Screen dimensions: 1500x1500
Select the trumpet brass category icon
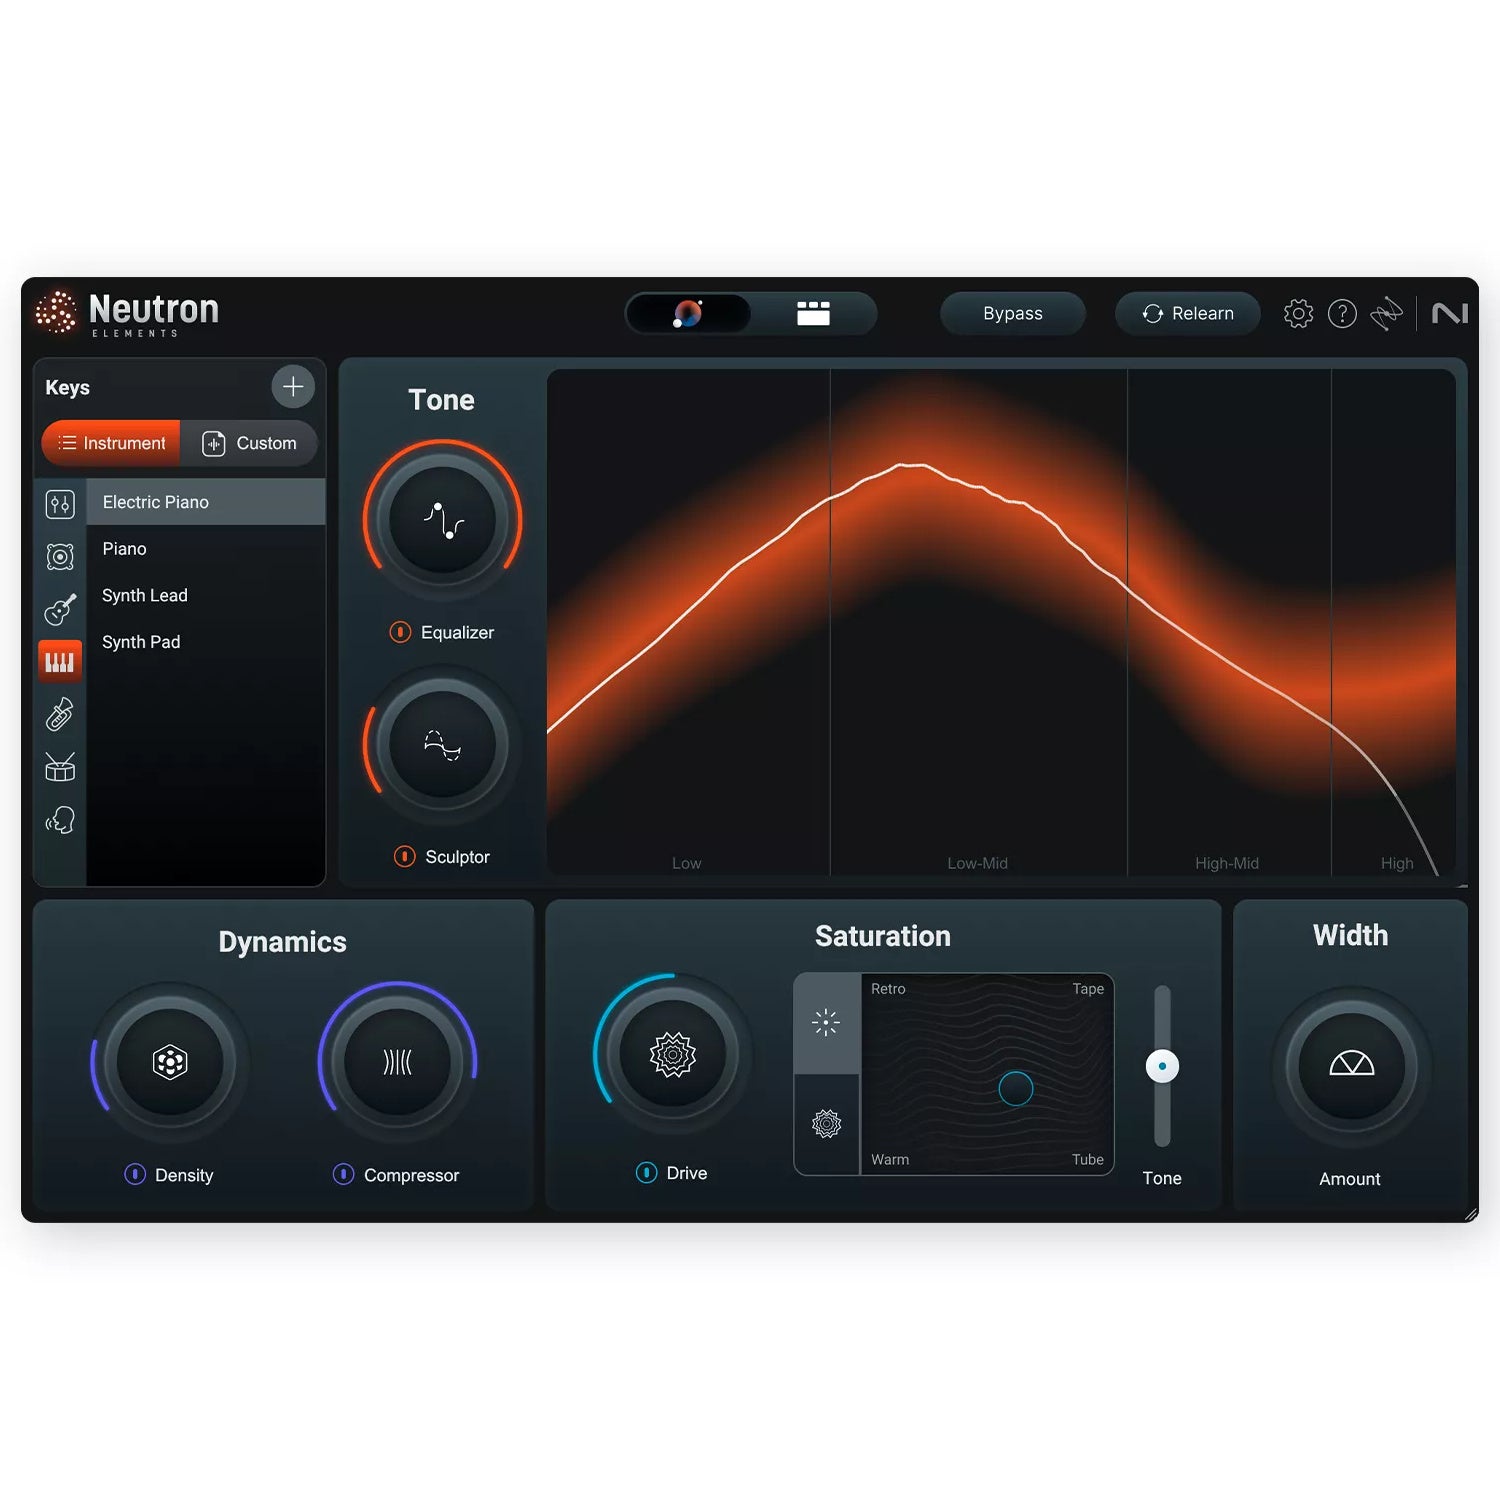pyautogui.click(x=60, y=714)
